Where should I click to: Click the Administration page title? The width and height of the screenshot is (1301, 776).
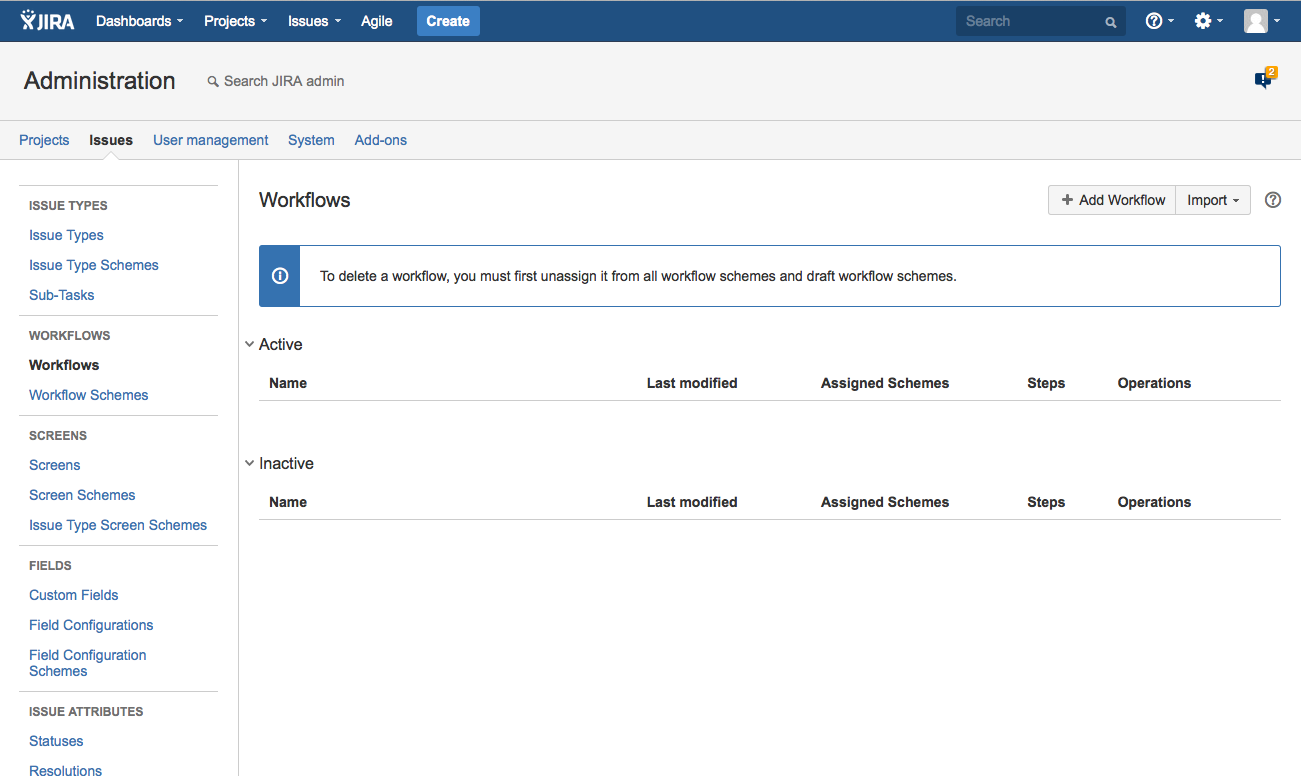click(100, 81)
